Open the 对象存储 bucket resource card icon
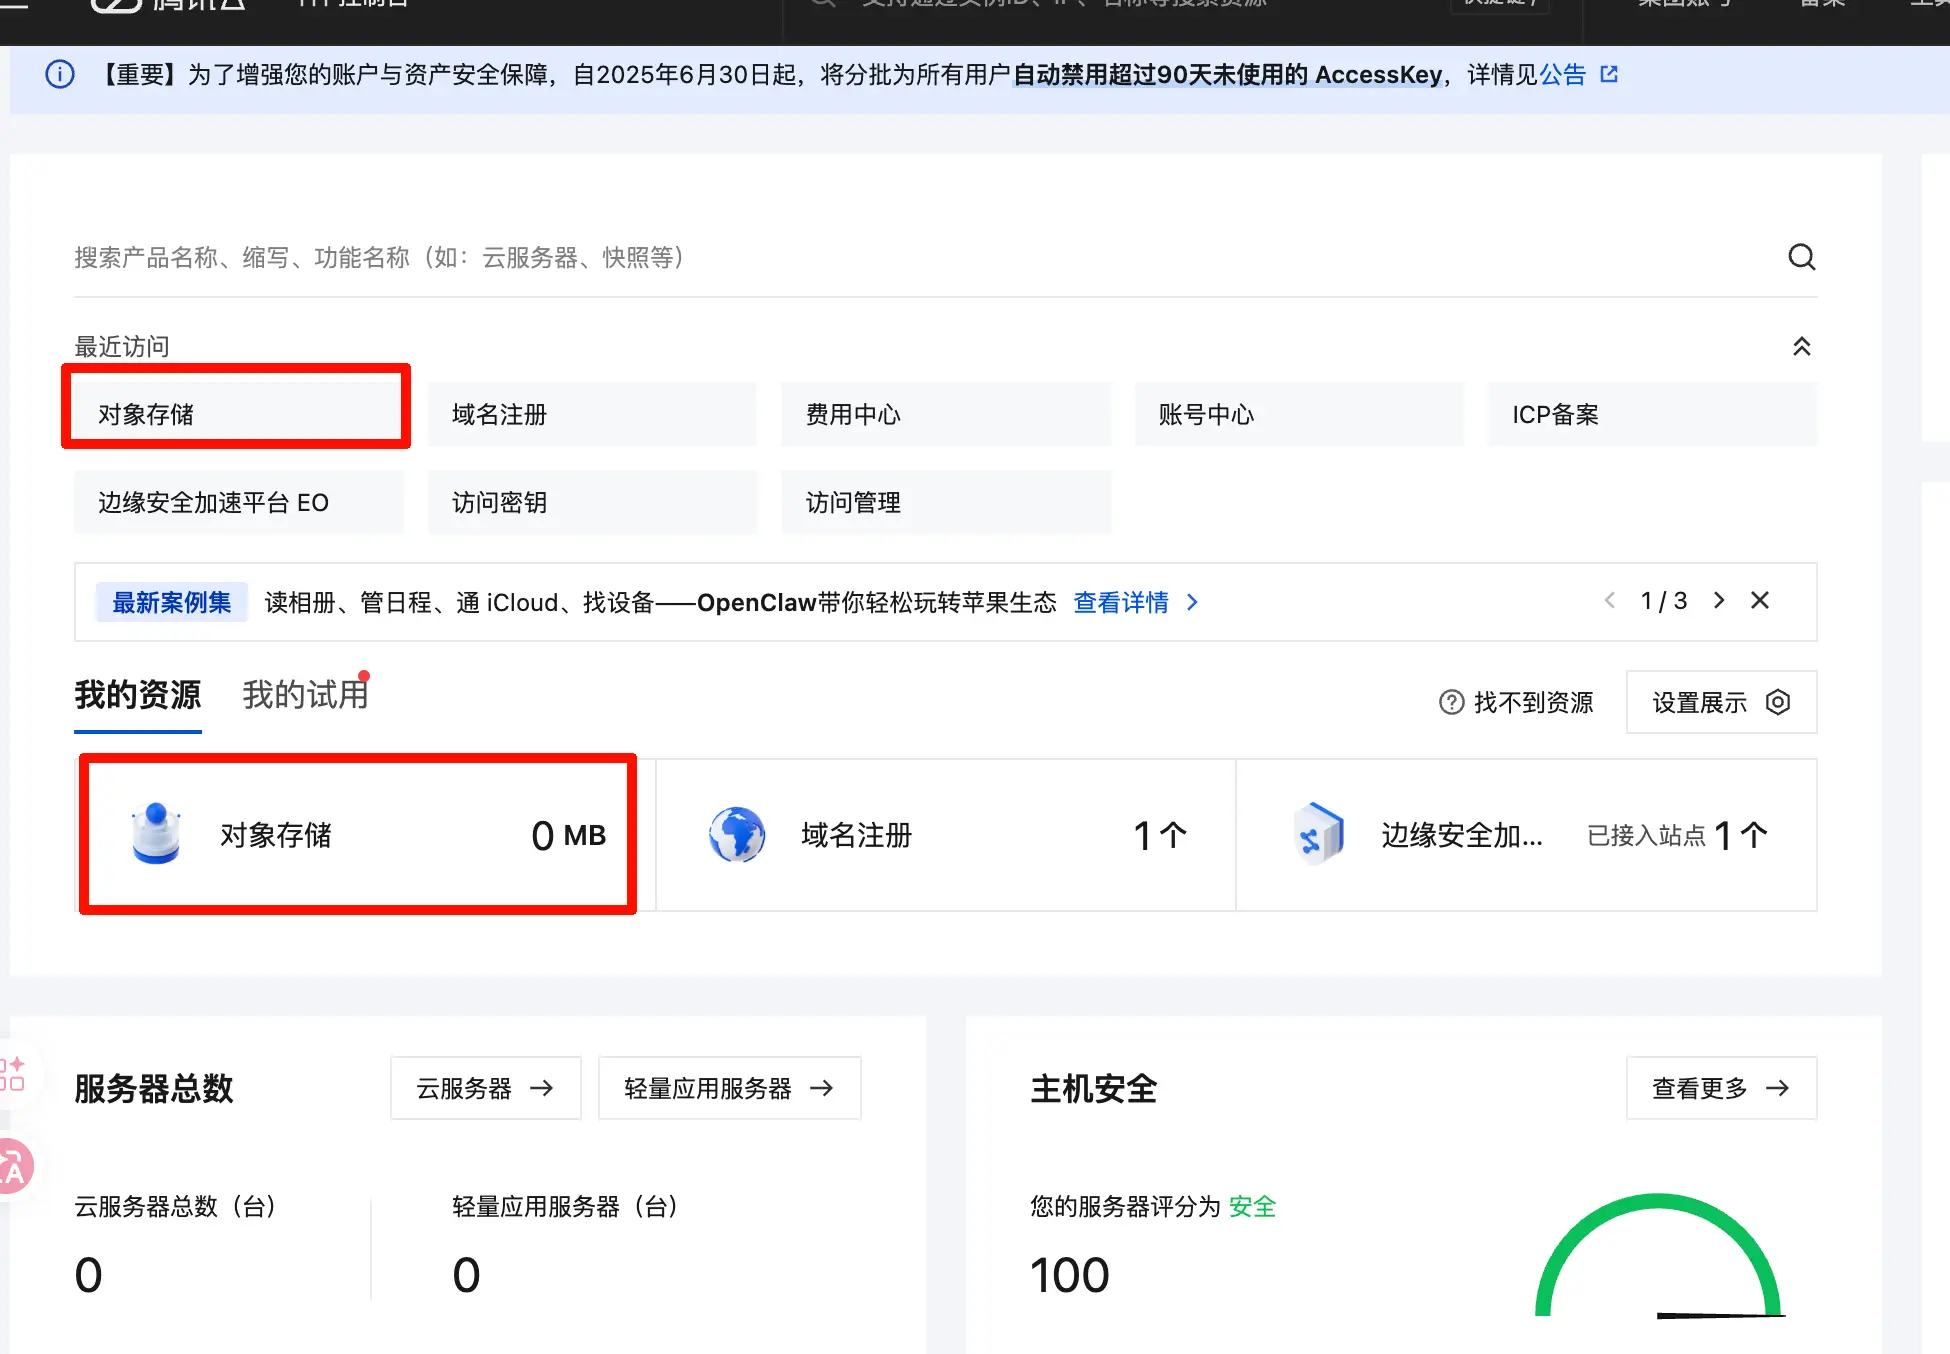This screenshot has height=1354, width=1950. [156, 834]
